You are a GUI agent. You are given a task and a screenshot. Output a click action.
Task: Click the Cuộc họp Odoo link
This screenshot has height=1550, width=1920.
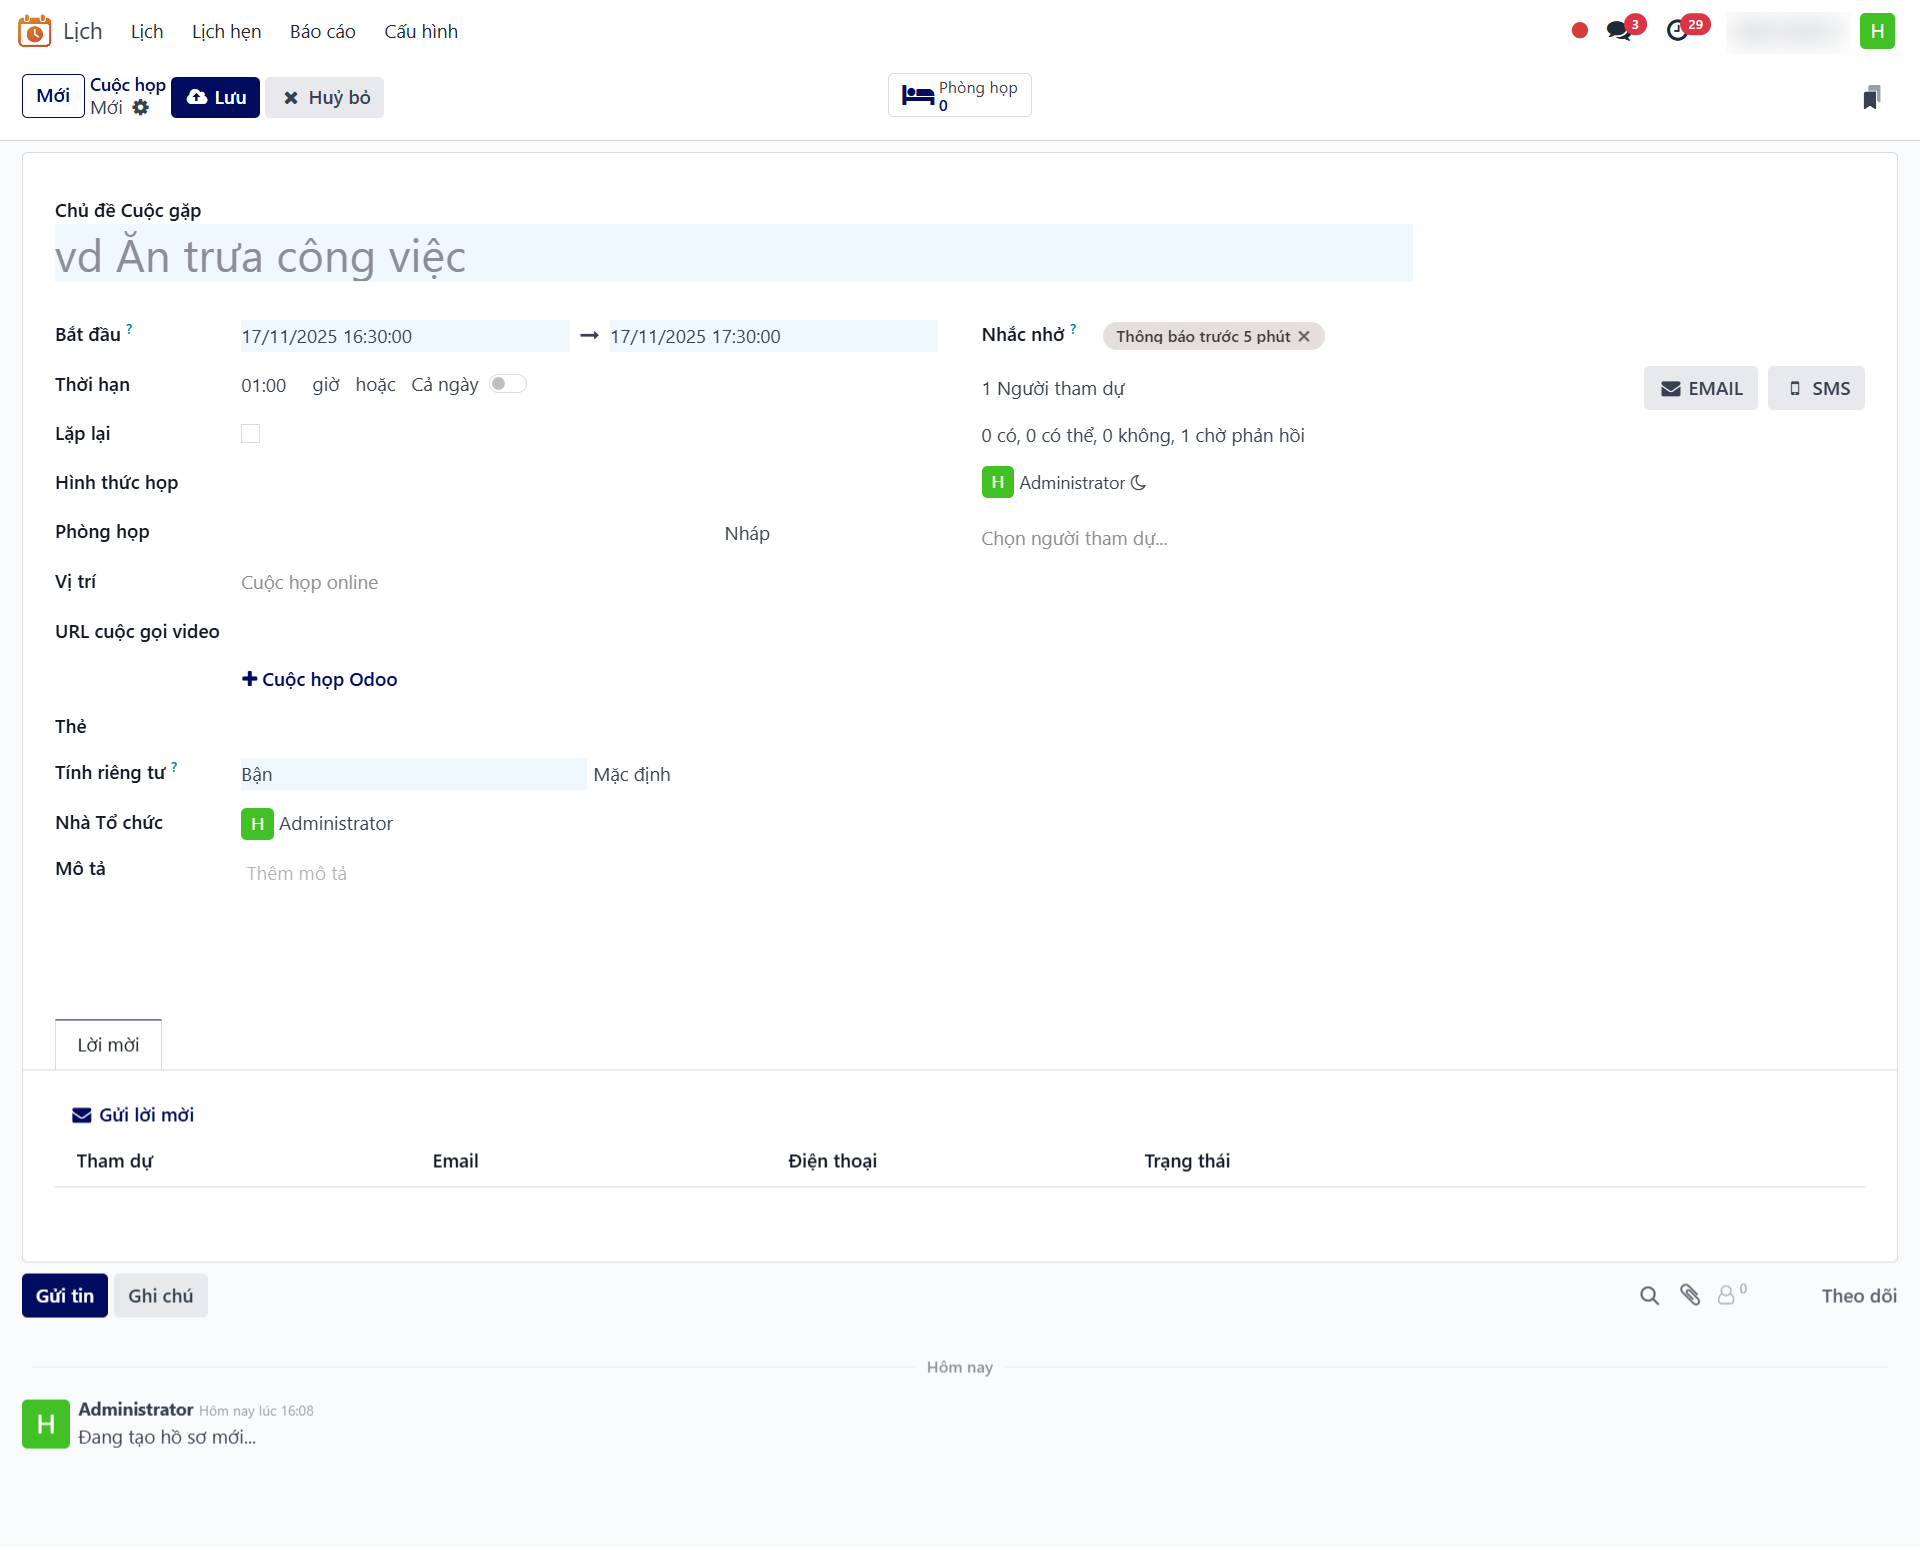320,680
